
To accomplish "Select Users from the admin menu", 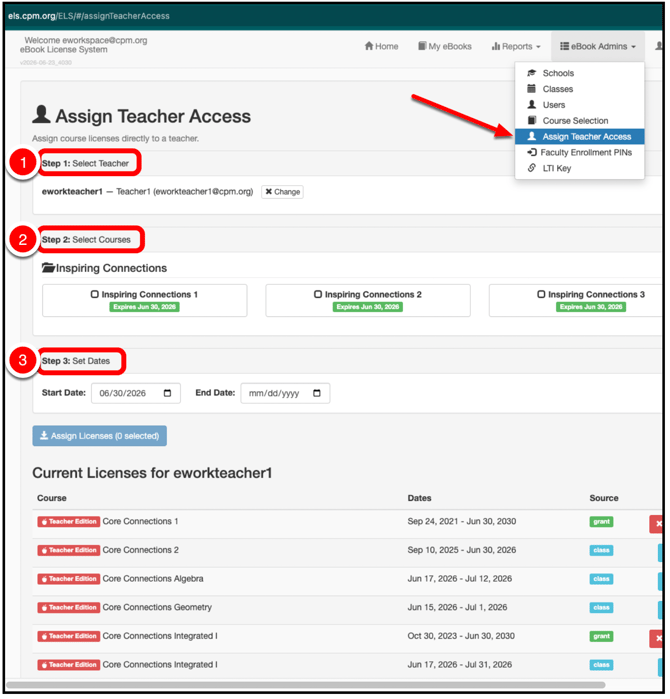I will [x=582, y=105].
